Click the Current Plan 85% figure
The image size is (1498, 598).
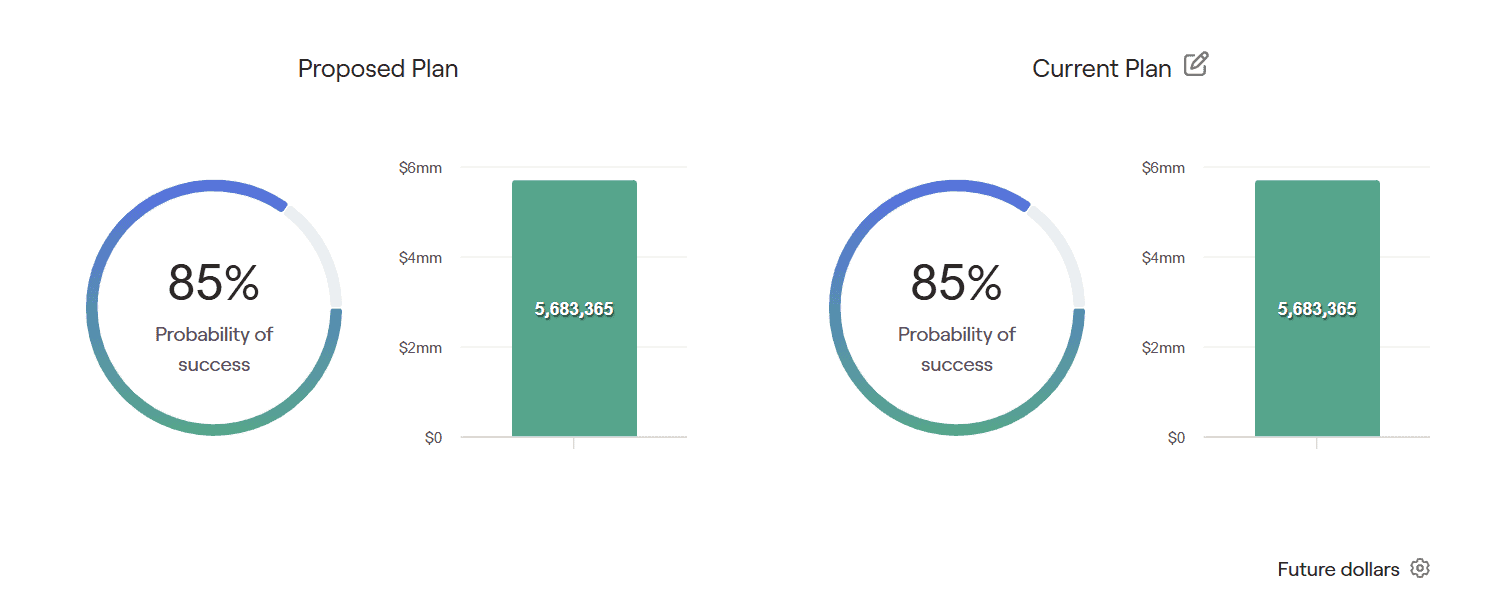coord(957,283)
